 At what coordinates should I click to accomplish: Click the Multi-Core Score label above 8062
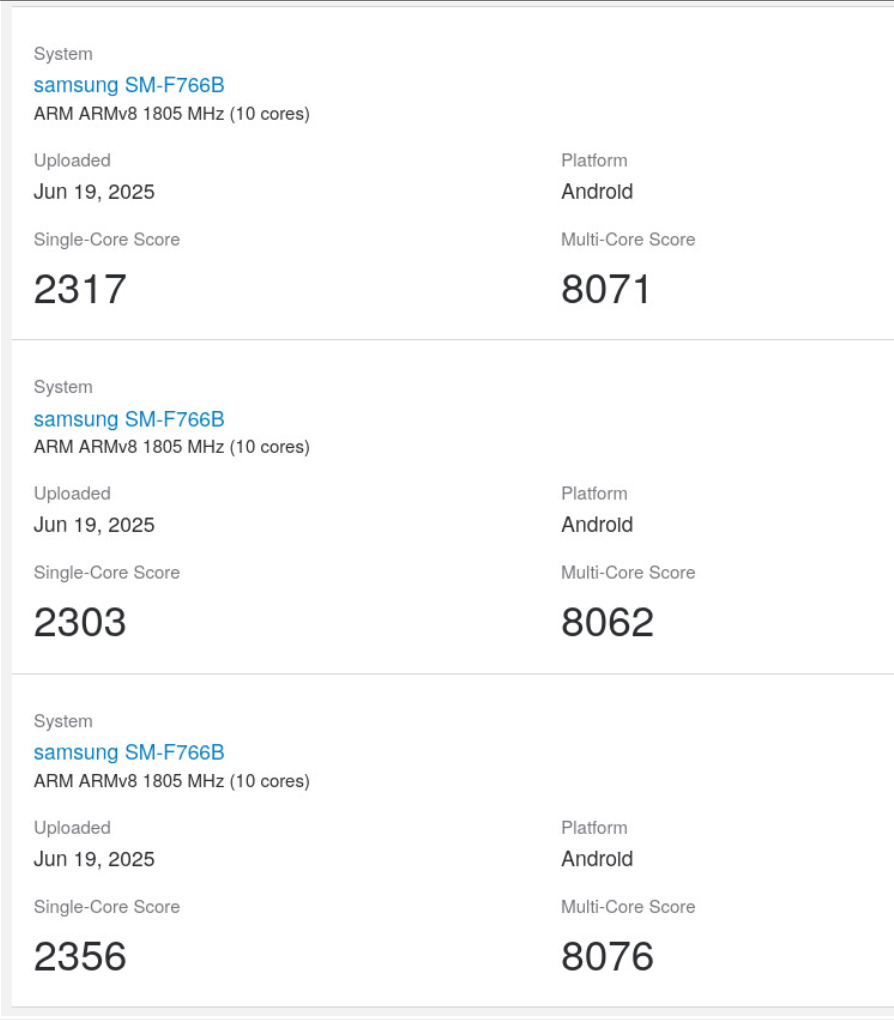(x=628, y=573)
